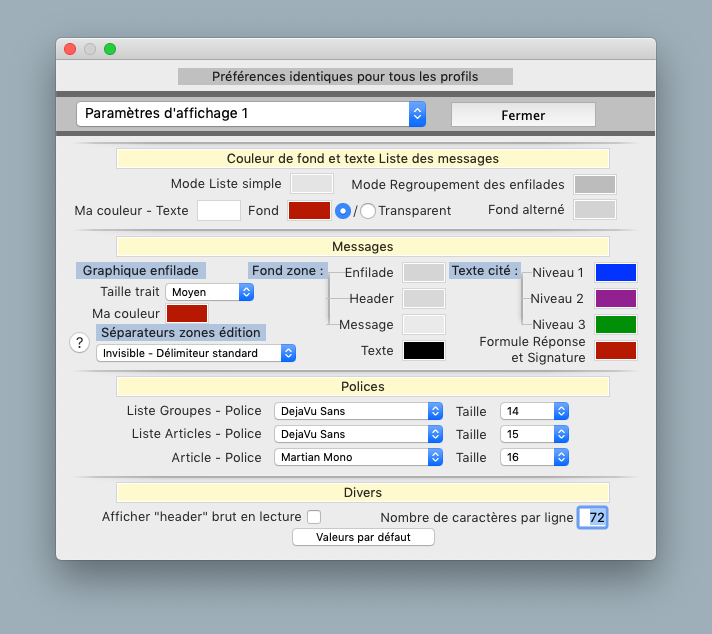Open the Taille trait Moyen dropdown
This screenshot has width=712, height=634.
pyautogui.click(x=210, y=292)
